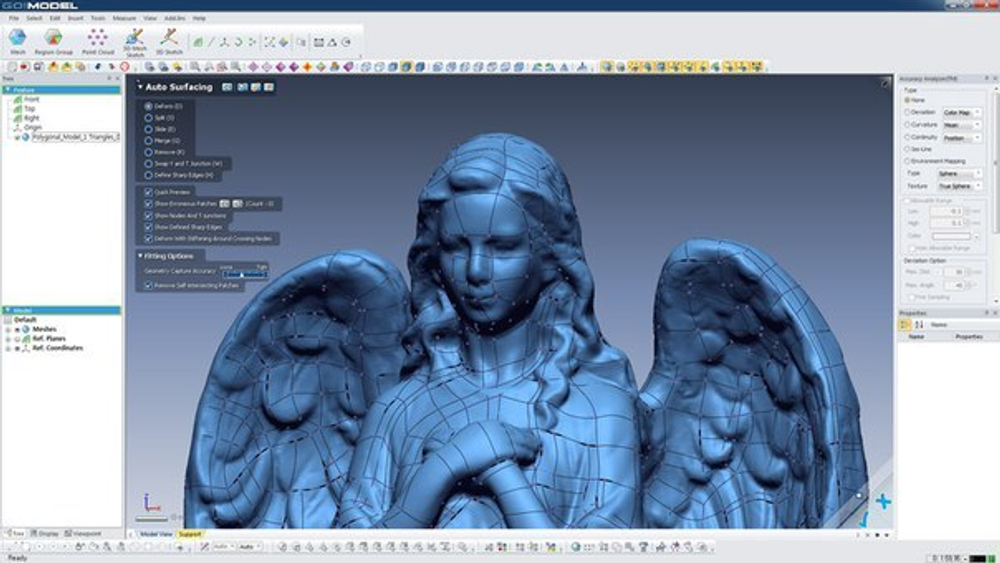Click the ref vector line icon
Image resolution: width=1000 pixels, height=563 pixels.
211,42
